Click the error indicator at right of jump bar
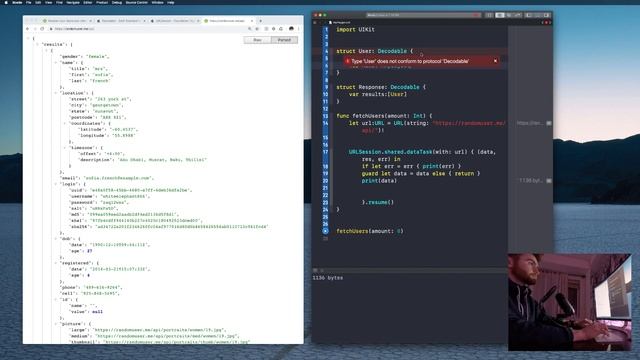Viewport: 640px width, 360px height. click(546, 22)
